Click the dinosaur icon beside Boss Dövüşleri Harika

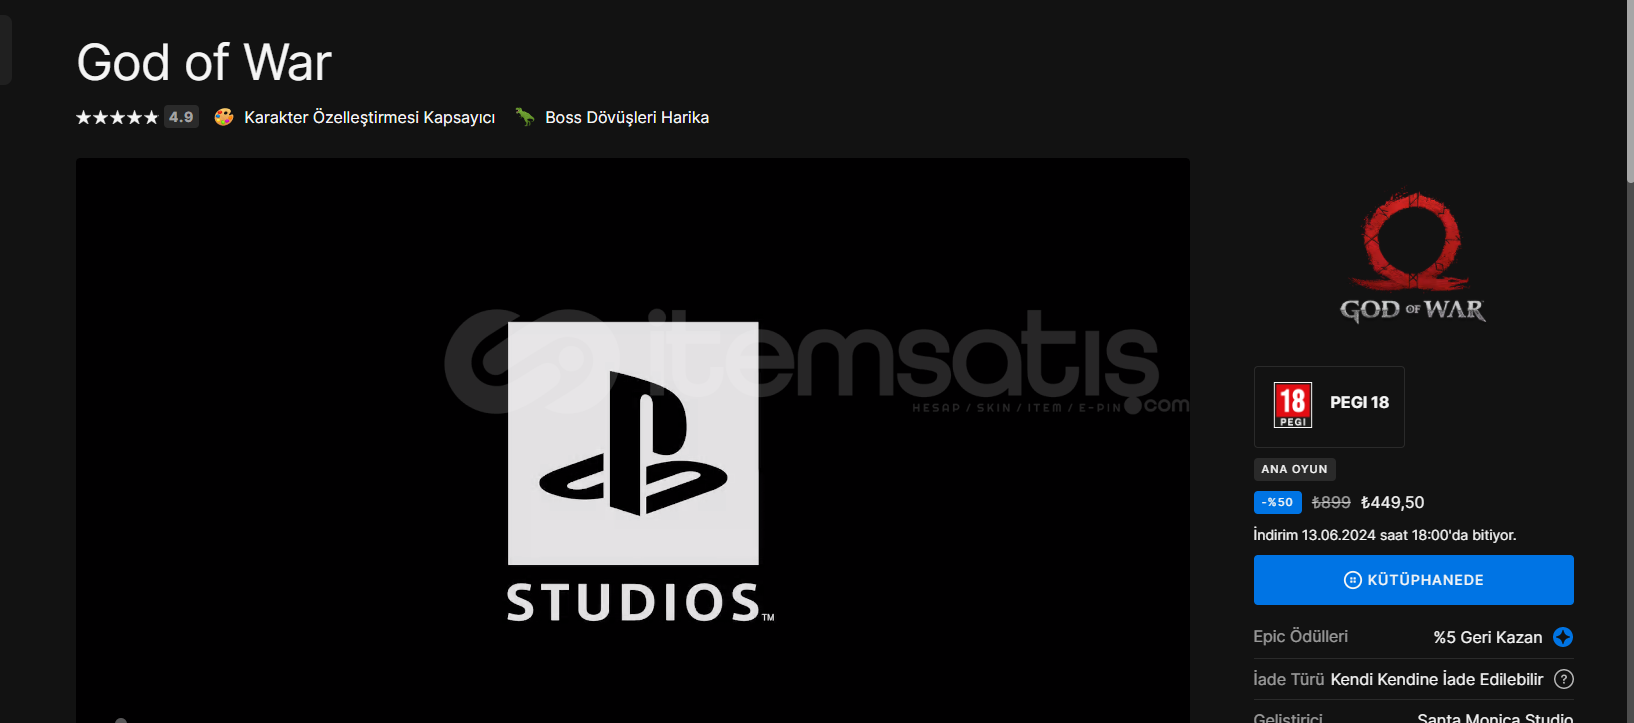pos(525,117)
